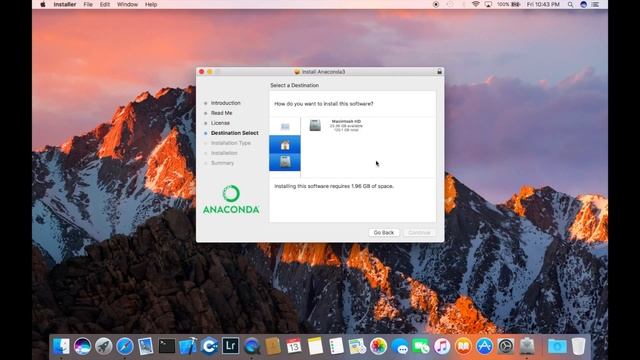This screenshot has width=640, height=360.
Task: Open QuickTime Player from the Dock
Action: point(252,347)
